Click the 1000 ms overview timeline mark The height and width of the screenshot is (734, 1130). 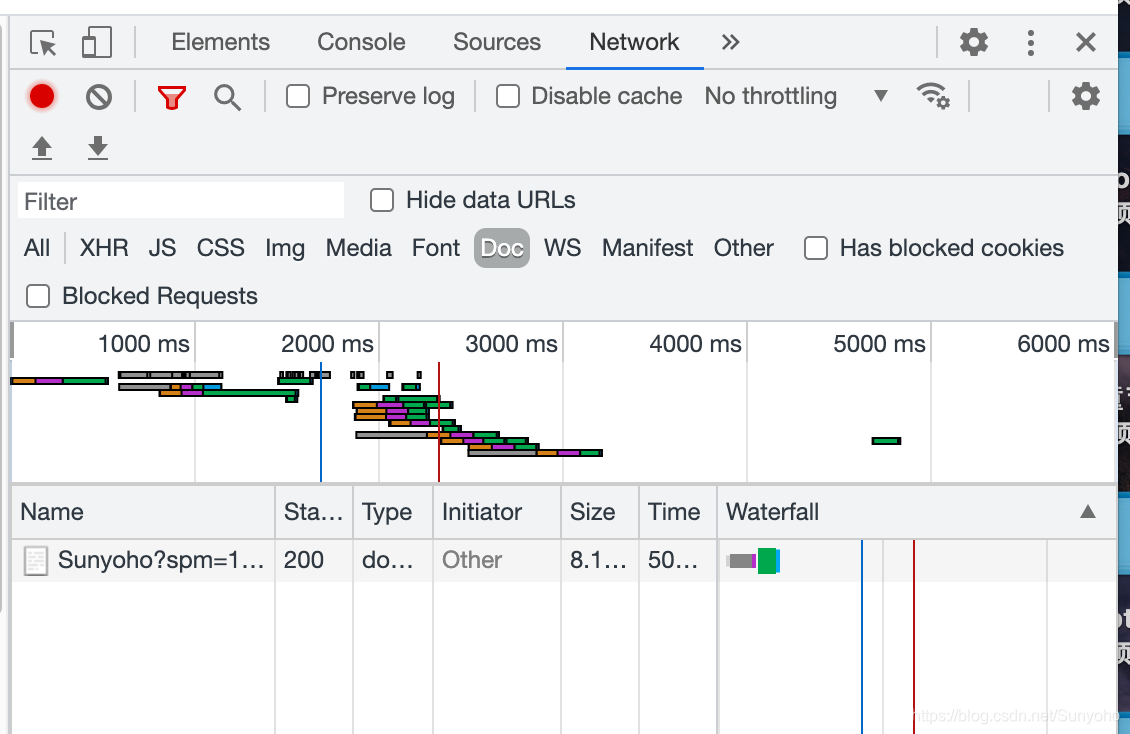(143, 344)
